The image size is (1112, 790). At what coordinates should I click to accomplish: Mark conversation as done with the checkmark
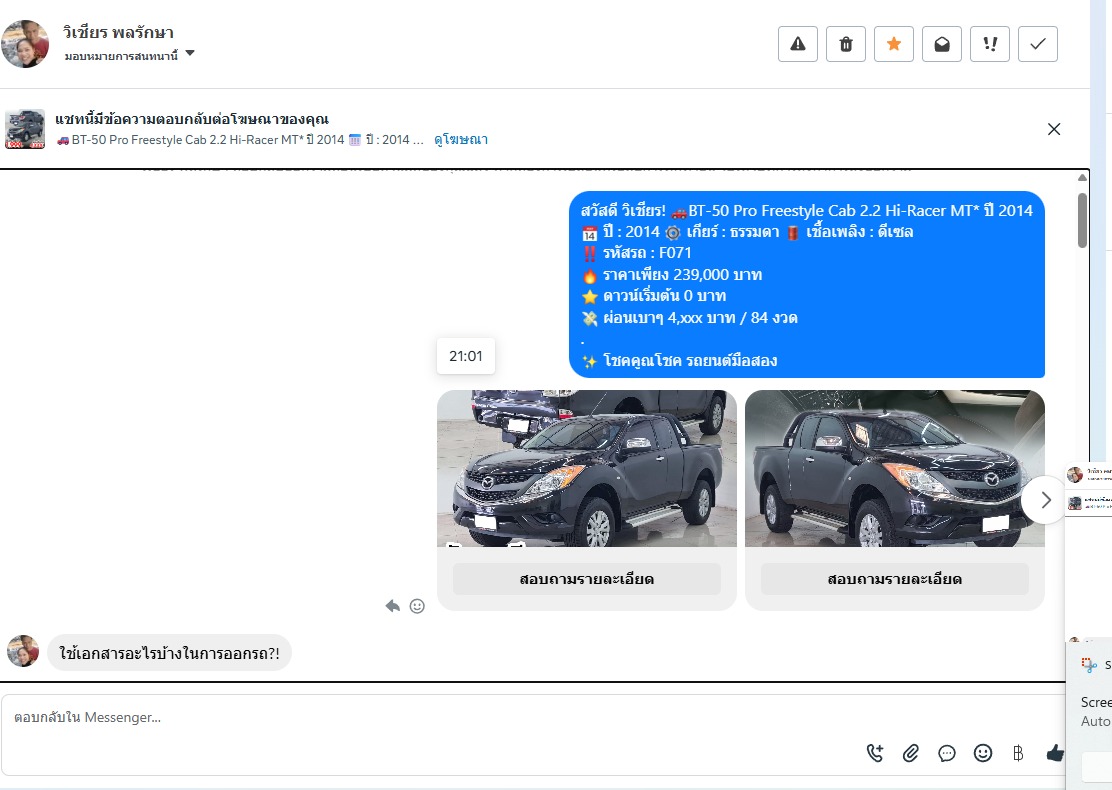click(x=1038, y=44)
